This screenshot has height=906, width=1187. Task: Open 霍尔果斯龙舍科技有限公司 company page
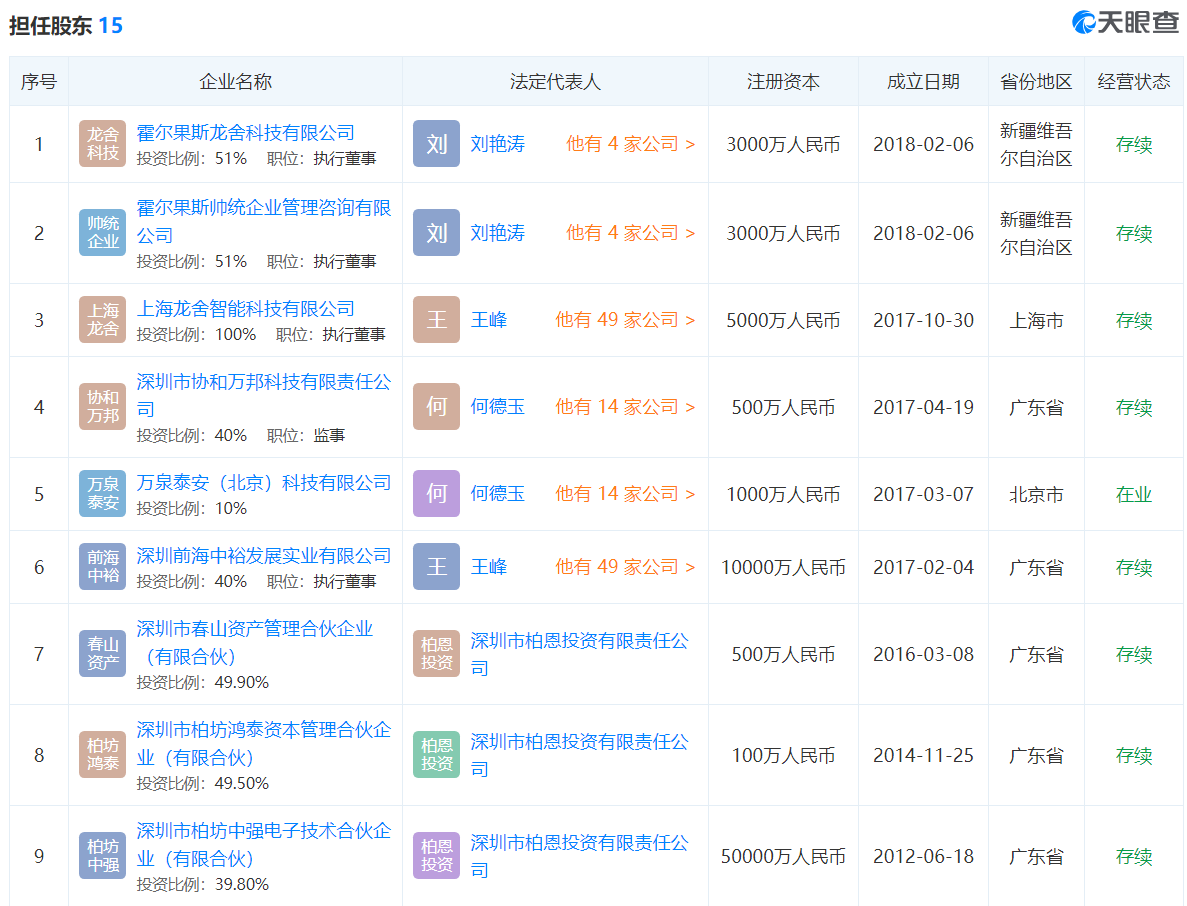(x=245, y=133)
